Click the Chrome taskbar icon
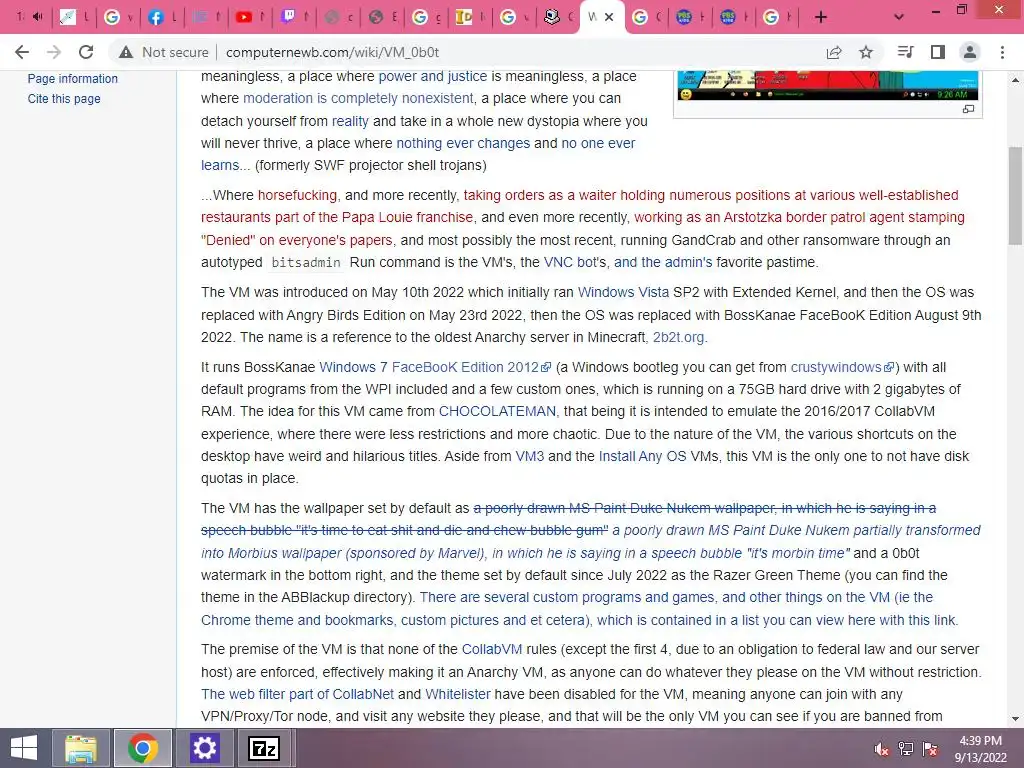The height and width of the screenshot is (768, 1024). coord(142,748)
